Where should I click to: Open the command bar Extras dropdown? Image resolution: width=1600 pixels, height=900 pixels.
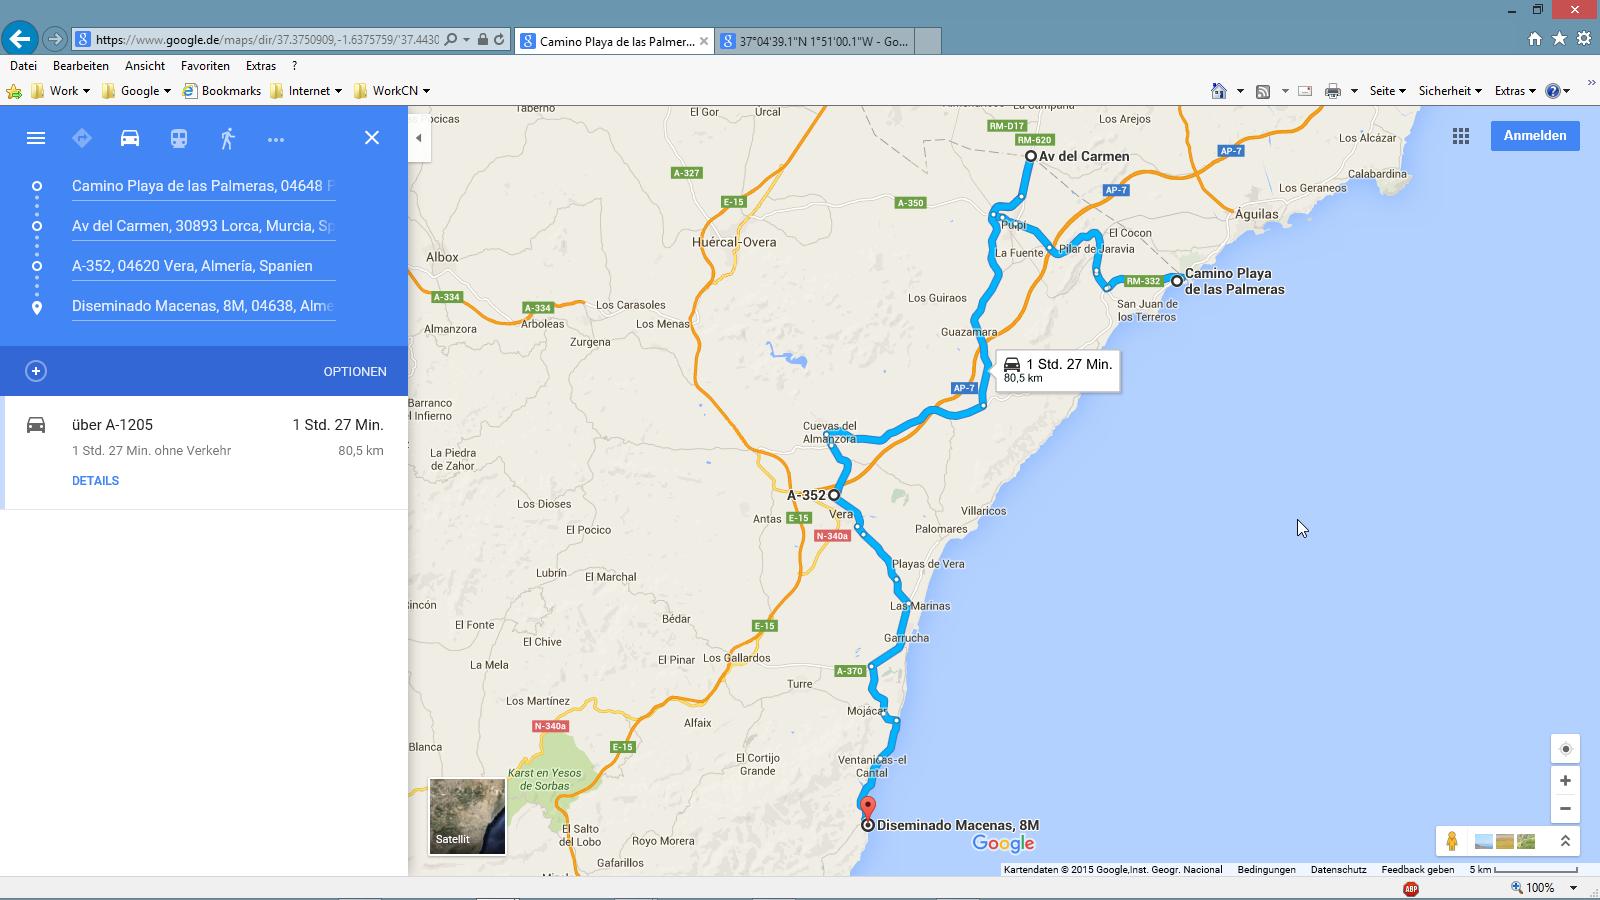pyautogui.click(x=1515, y=91)
